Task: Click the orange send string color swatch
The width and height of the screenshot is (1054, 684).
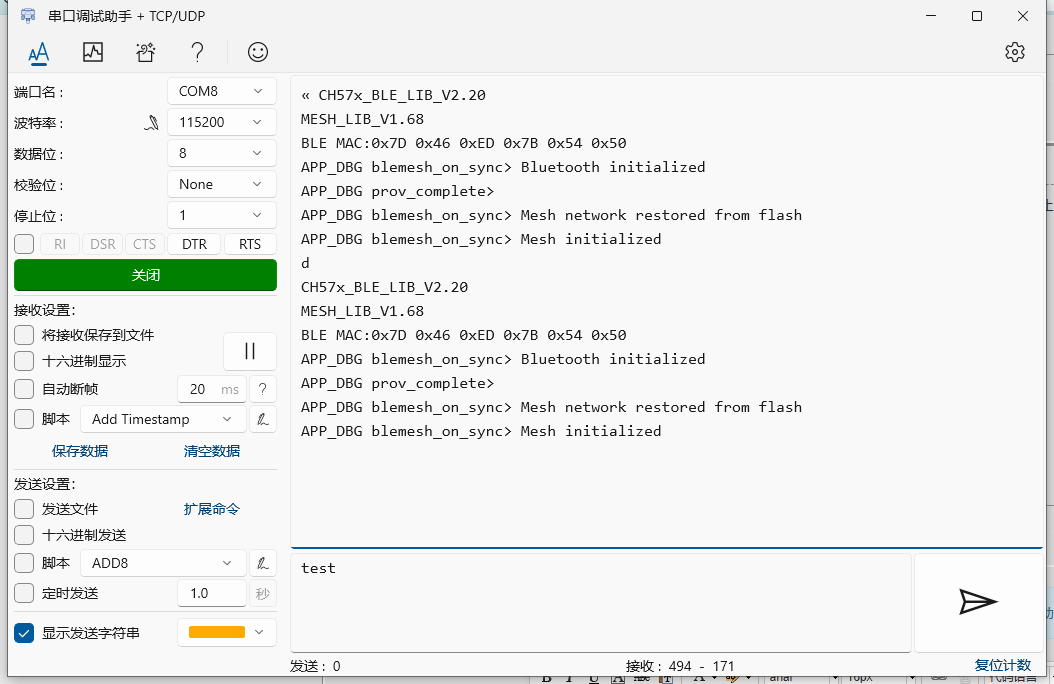Action: click(217, 632)
